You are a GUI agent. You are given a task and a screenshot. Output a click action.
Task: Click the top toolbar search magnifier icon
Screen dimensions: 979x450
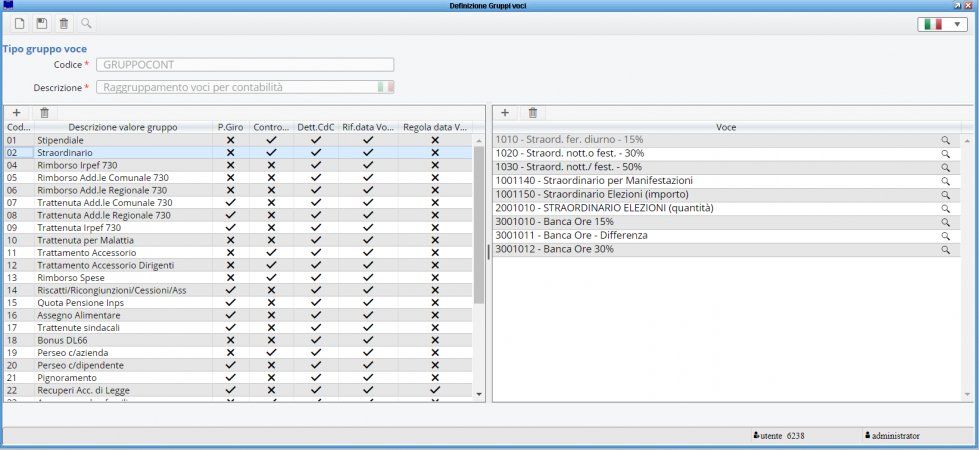click(x=86, y=23)
